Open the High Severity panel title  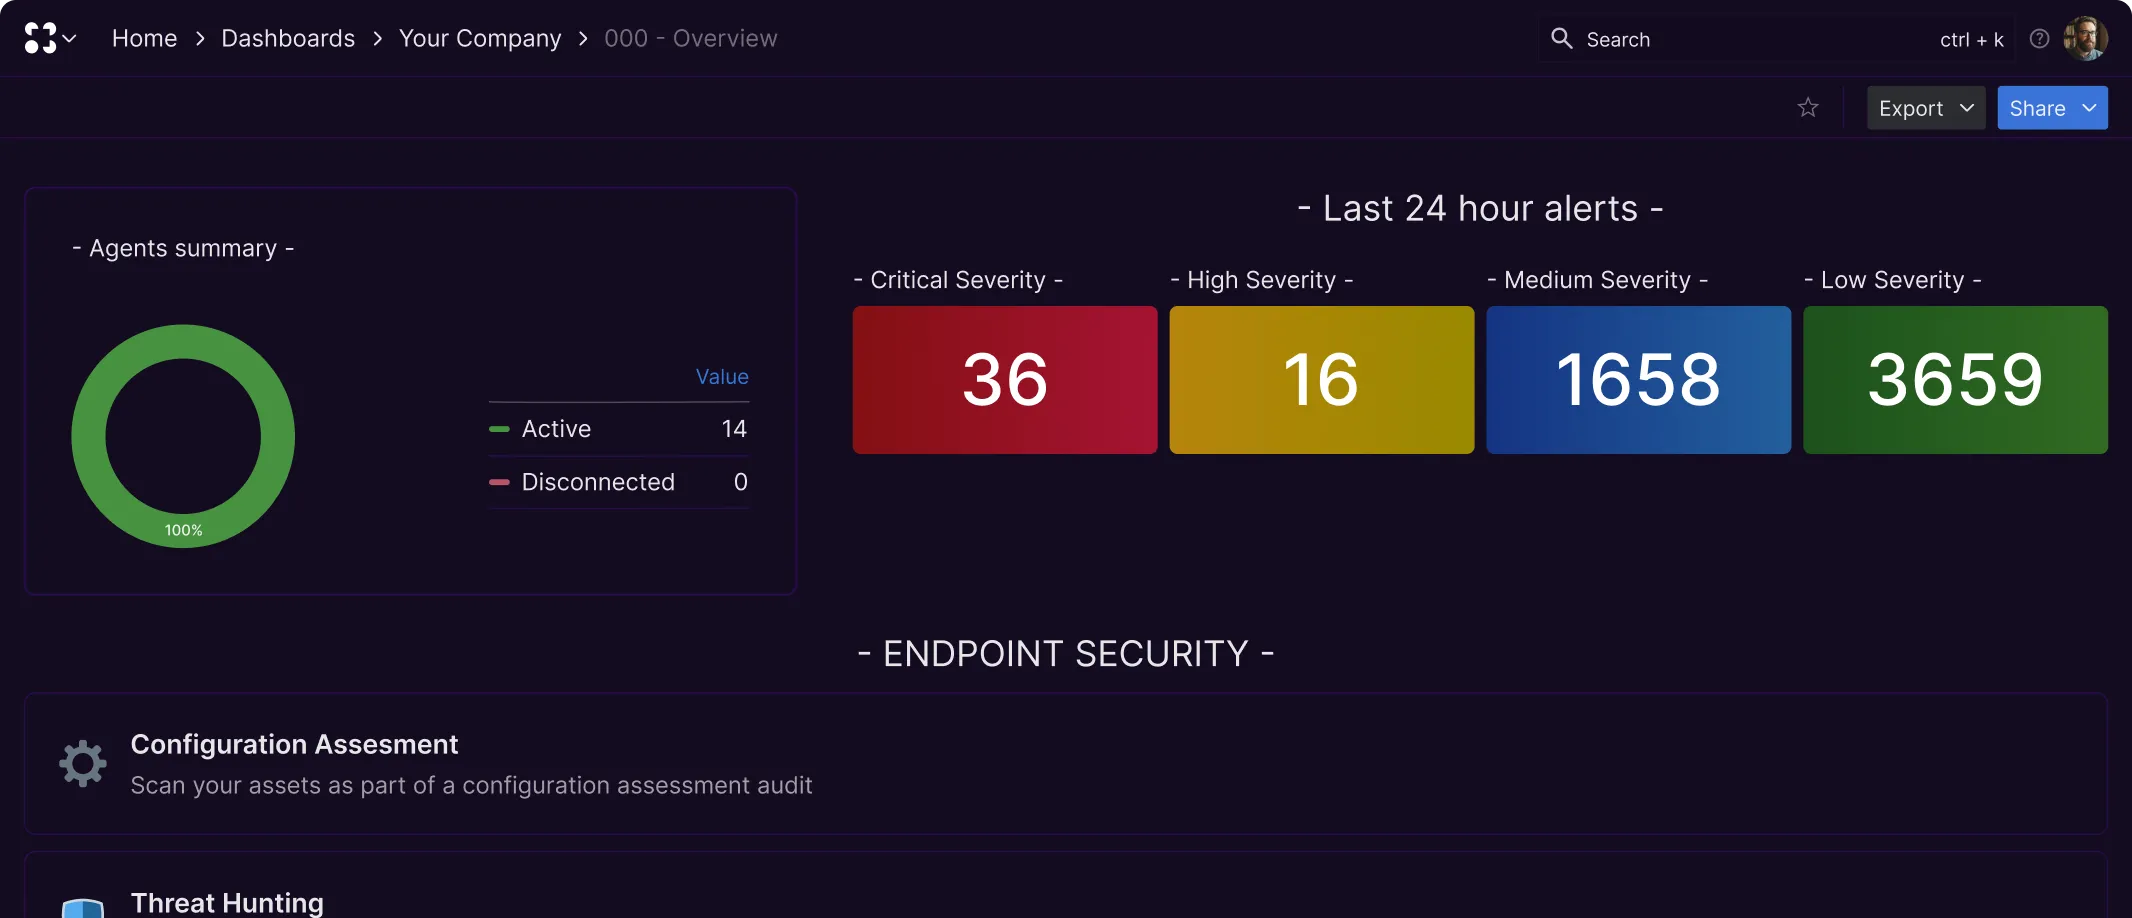point(1262,280)
